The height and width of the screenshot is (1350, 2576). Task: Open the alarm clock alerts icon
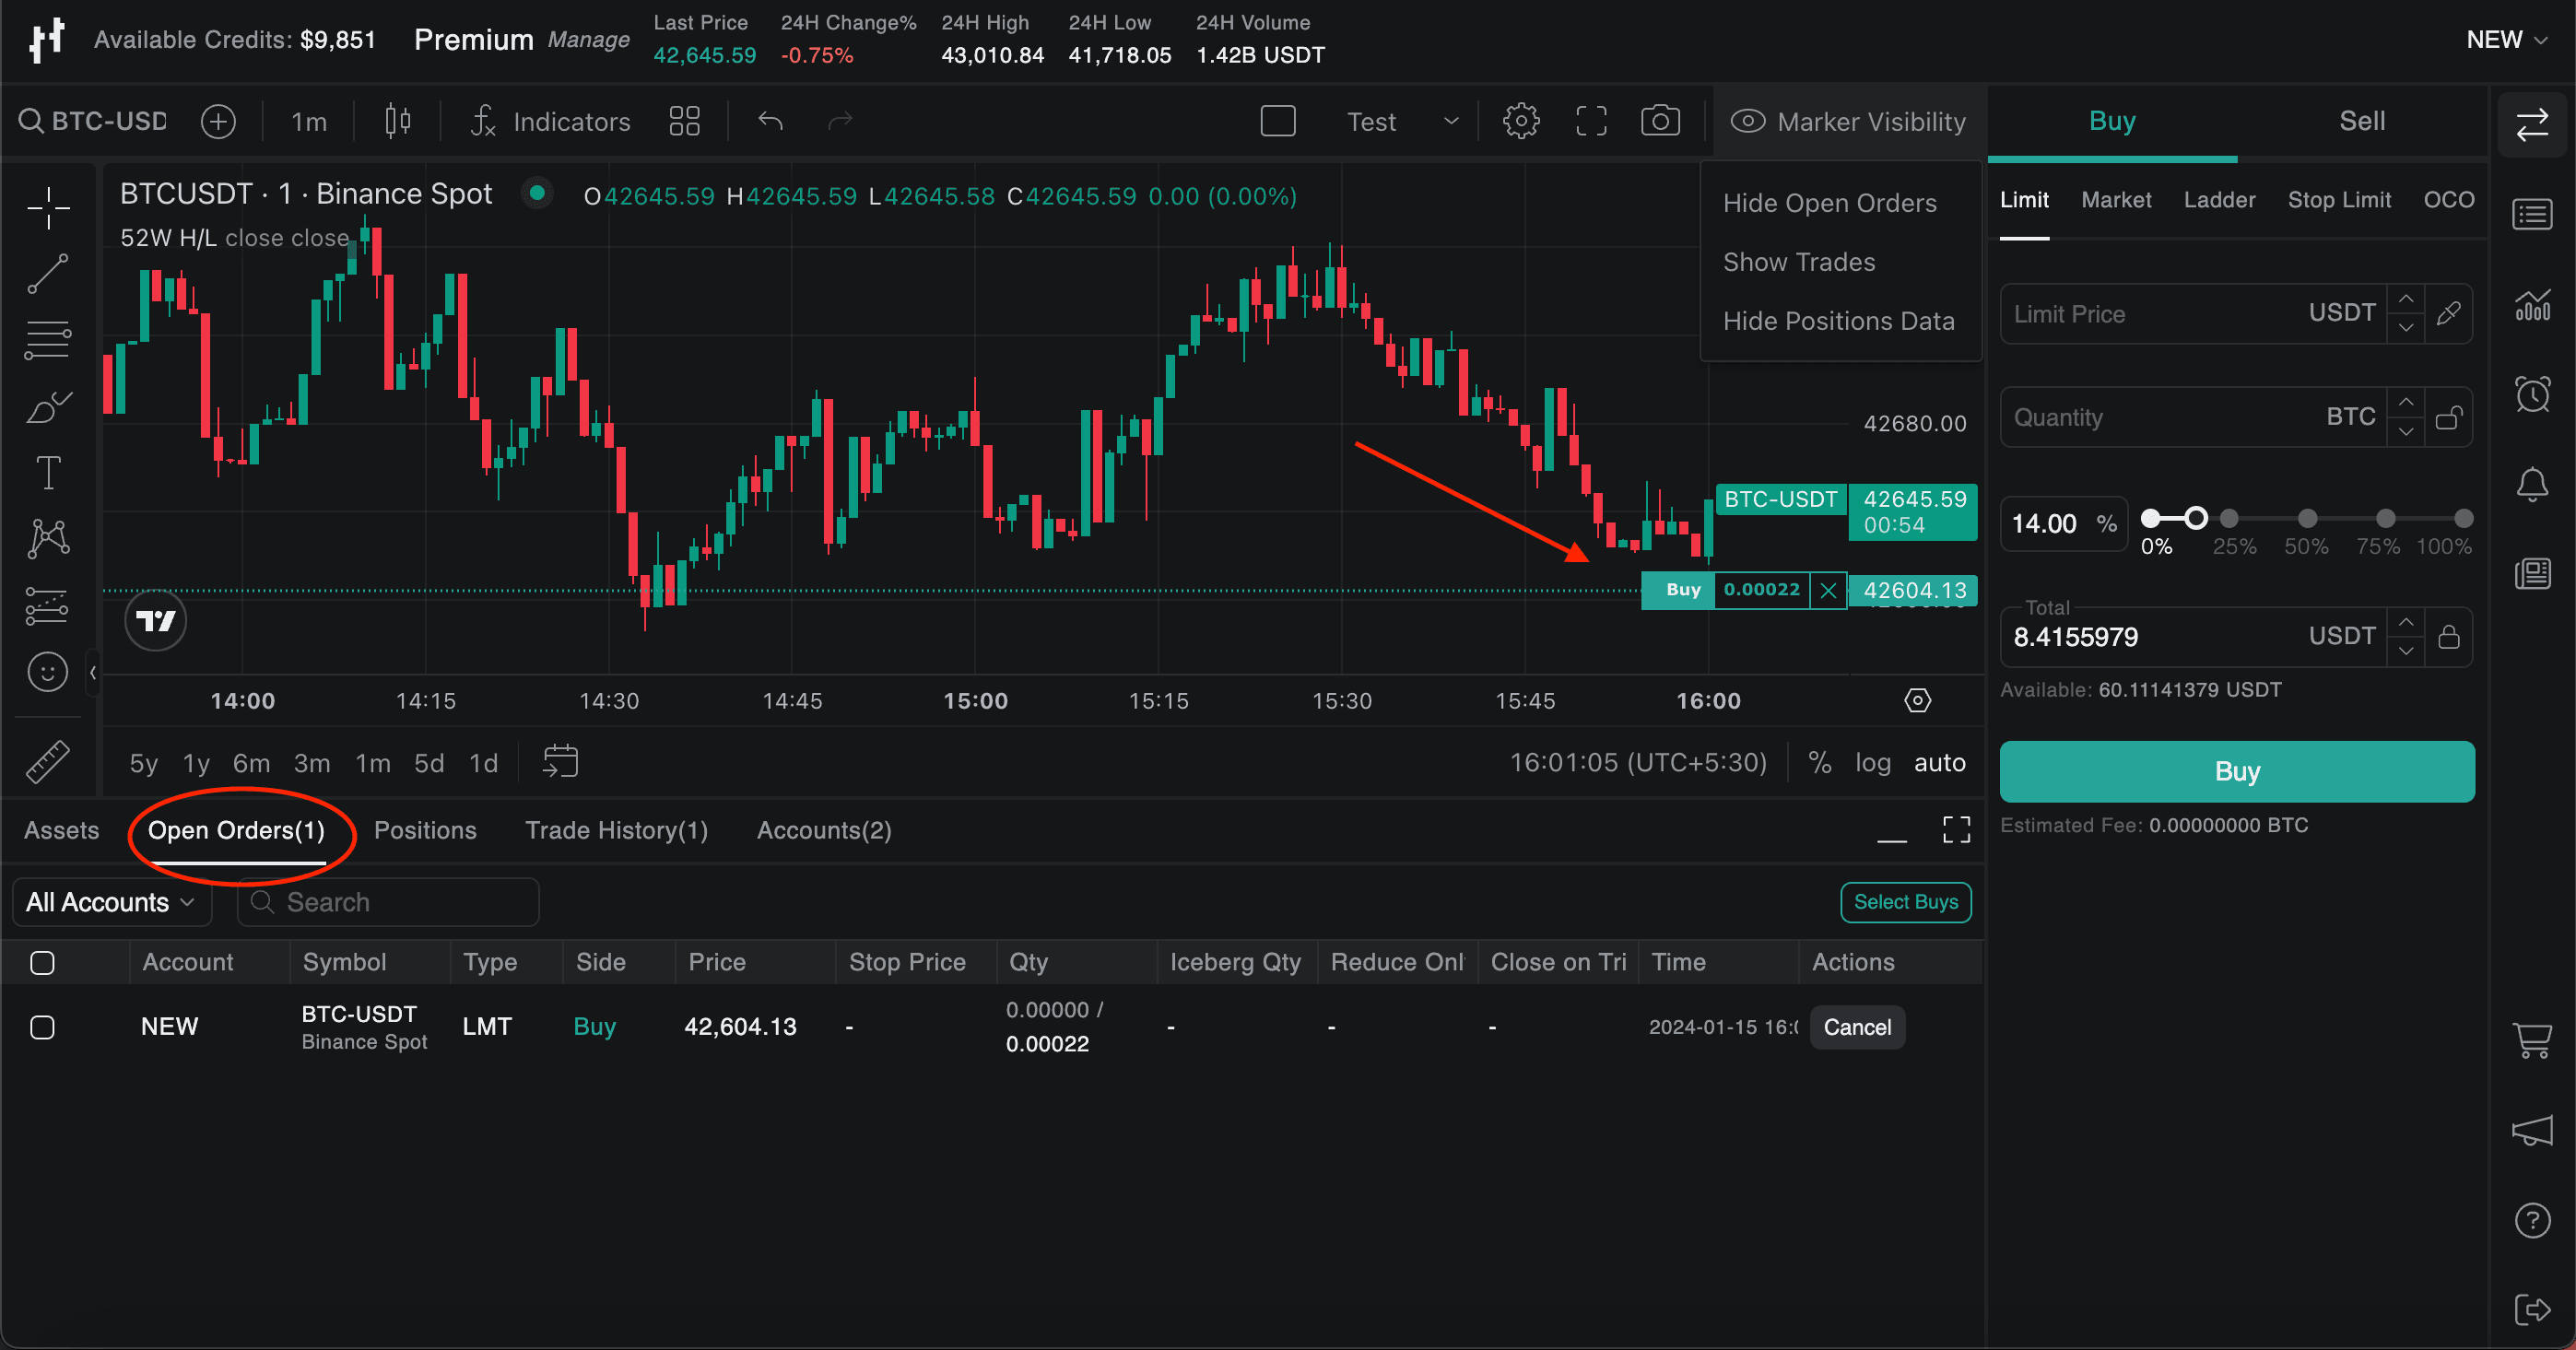2531,394
